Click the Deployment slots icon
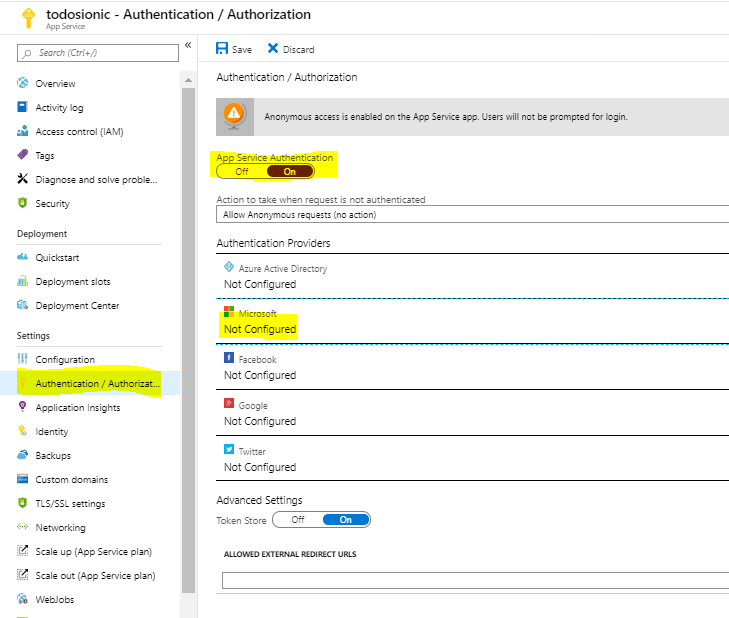The image size is (729, 618). pos(22,281)
